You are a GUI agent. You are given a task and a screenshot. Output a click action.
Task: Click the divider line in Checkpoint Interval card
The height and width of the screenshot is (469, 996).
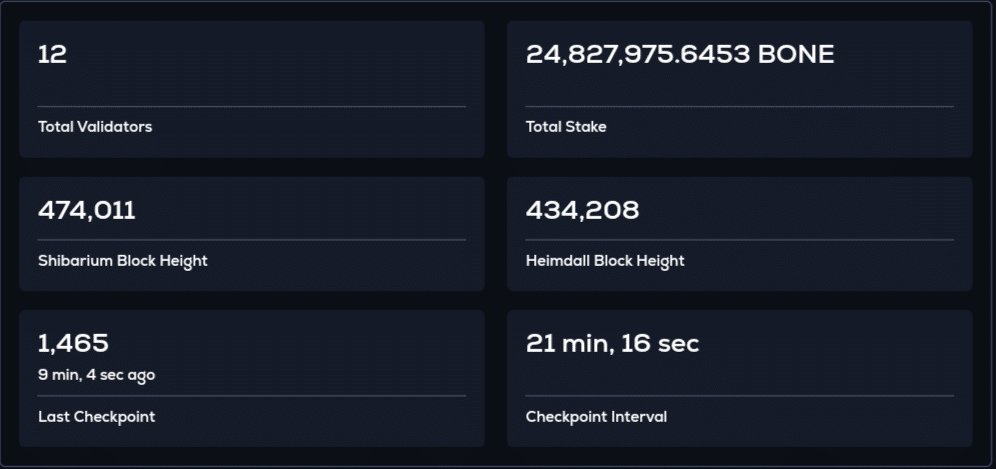[x=739, y=395]
